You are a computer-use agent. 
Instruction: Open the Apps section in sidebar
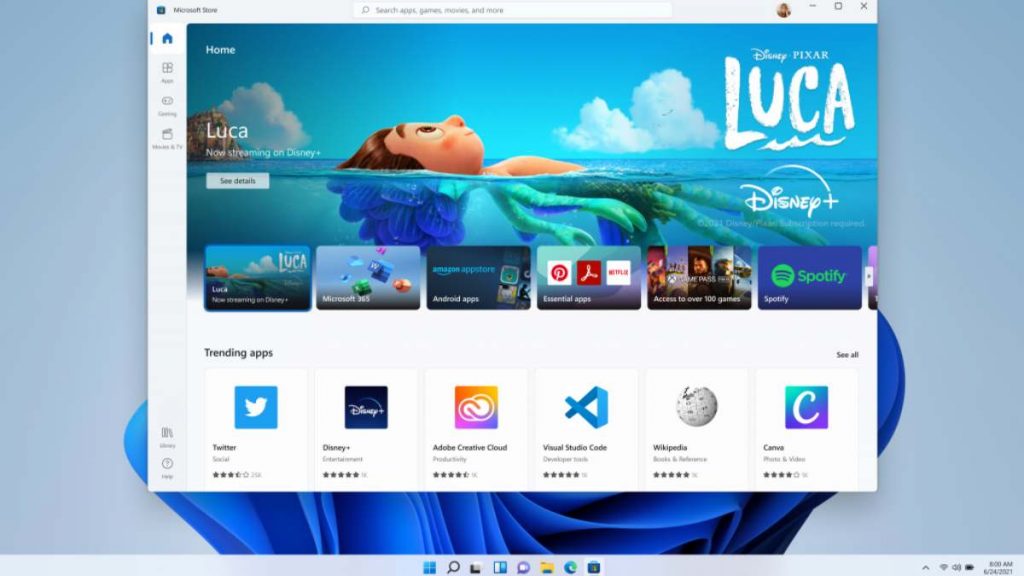click(167, 72)
